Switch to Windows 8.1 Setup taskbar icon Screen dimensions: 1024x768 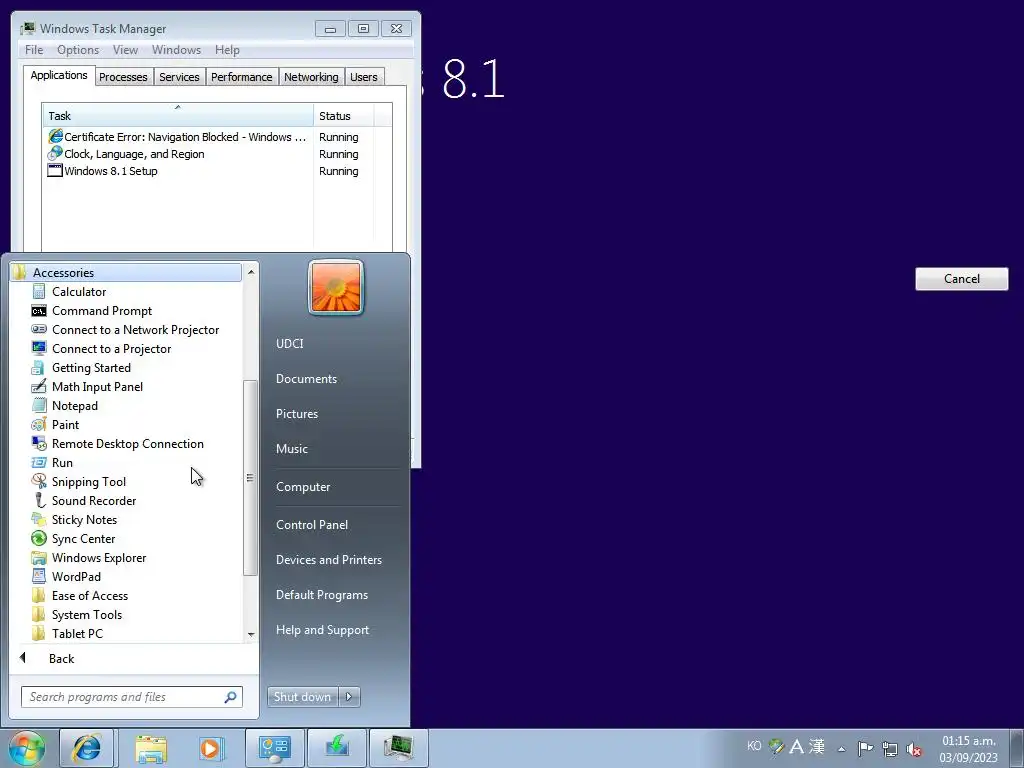336,748
